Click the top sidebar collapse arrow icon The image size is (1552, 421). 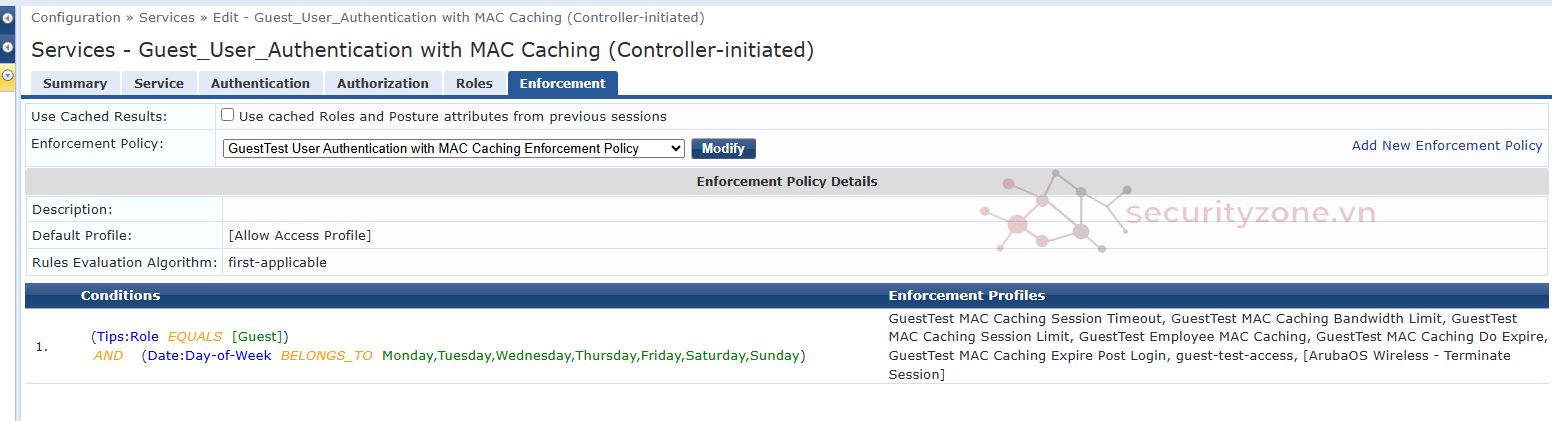coord(7,18)
